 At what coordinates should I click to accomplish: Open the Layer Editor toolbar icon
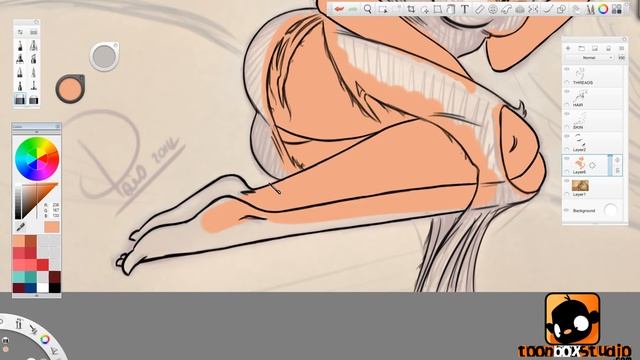coord(576,9)
